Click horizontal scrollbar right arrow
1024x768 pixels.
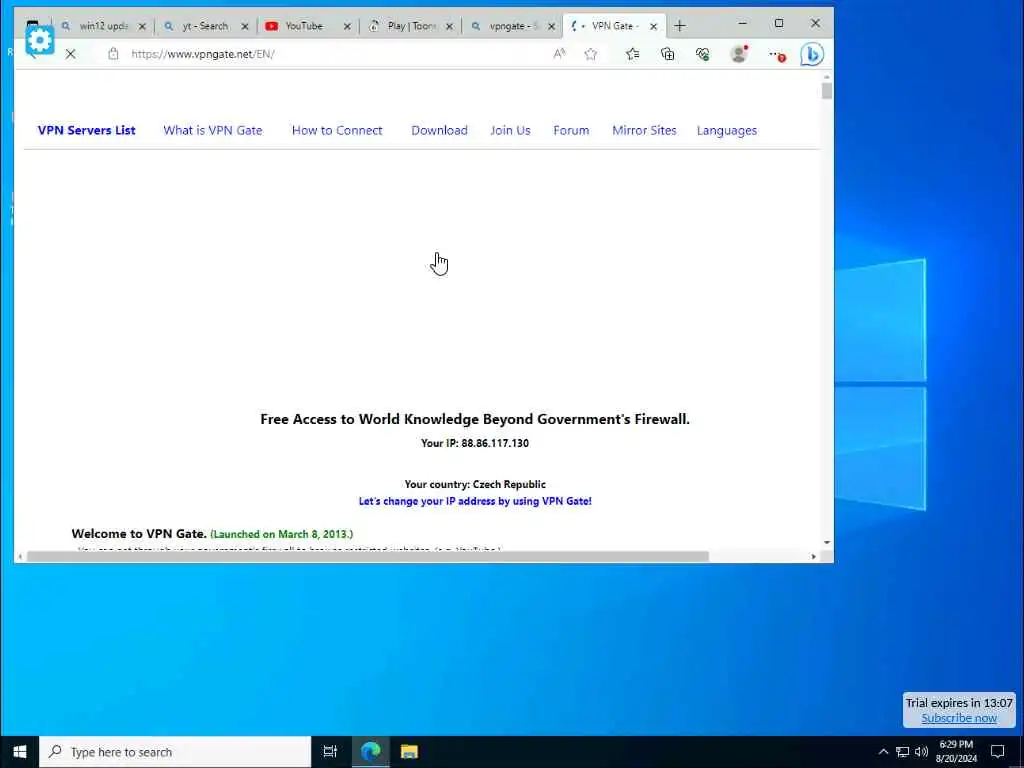click(814, 556)
